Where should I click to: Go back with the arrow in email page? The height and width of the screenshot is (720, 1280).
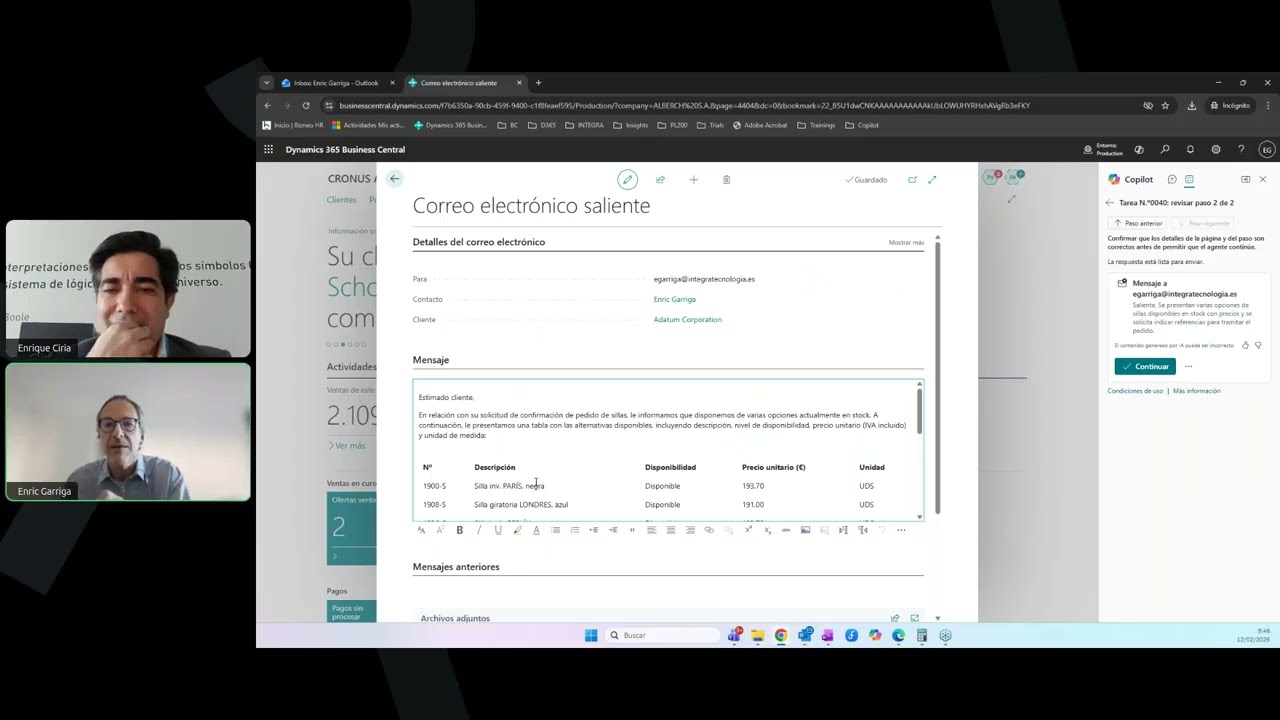pos(394,179)
